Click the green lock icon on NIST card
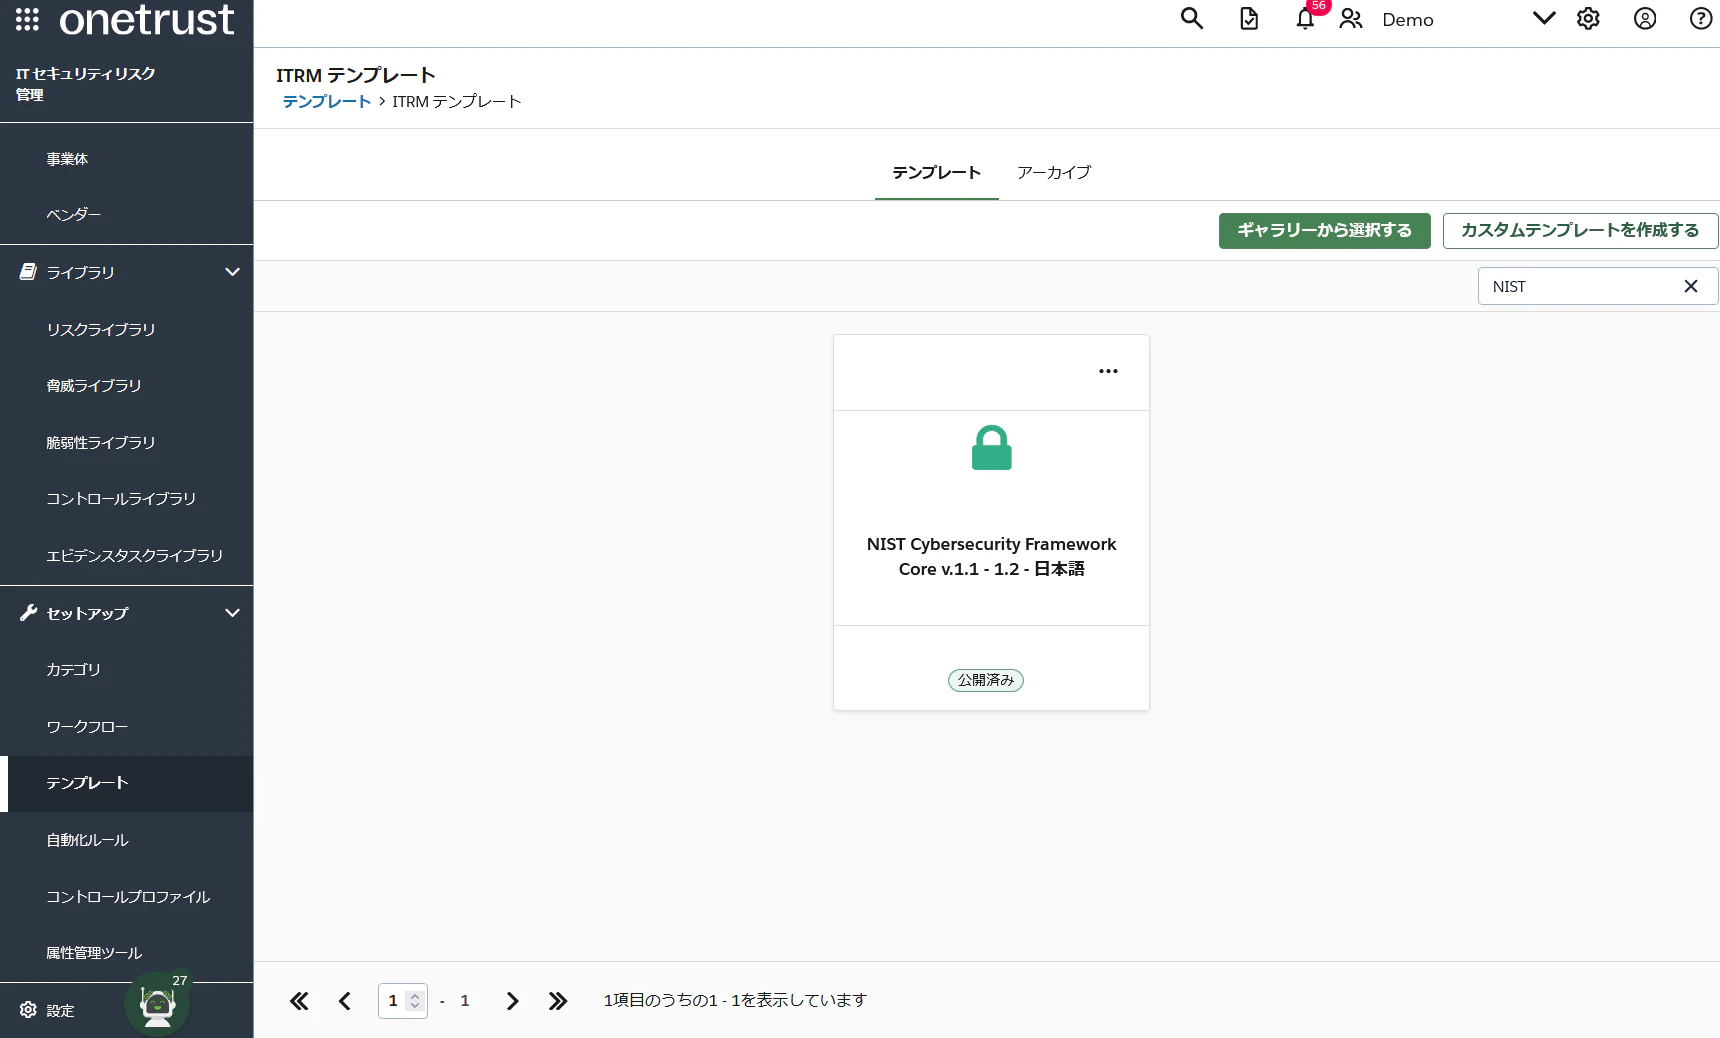Viewport: 1720px width, 1038px height. pos(992,448)
